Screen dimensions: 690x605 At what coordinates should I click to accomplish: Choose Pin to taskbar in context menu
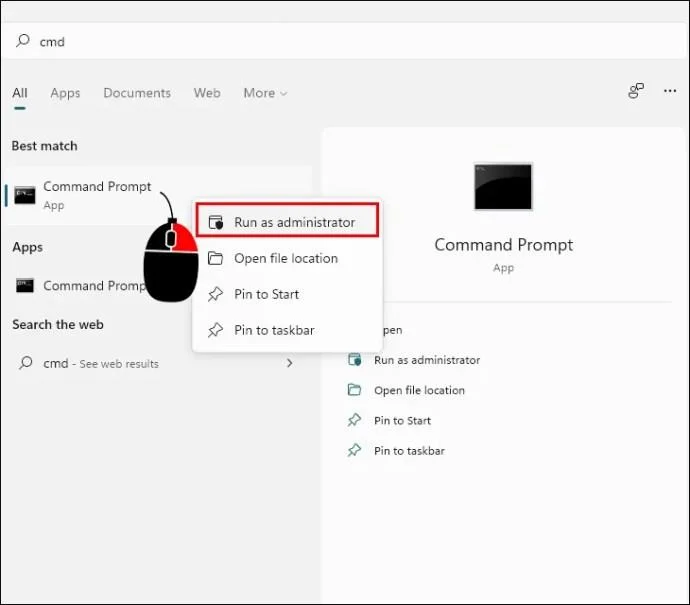pos(287,330)
